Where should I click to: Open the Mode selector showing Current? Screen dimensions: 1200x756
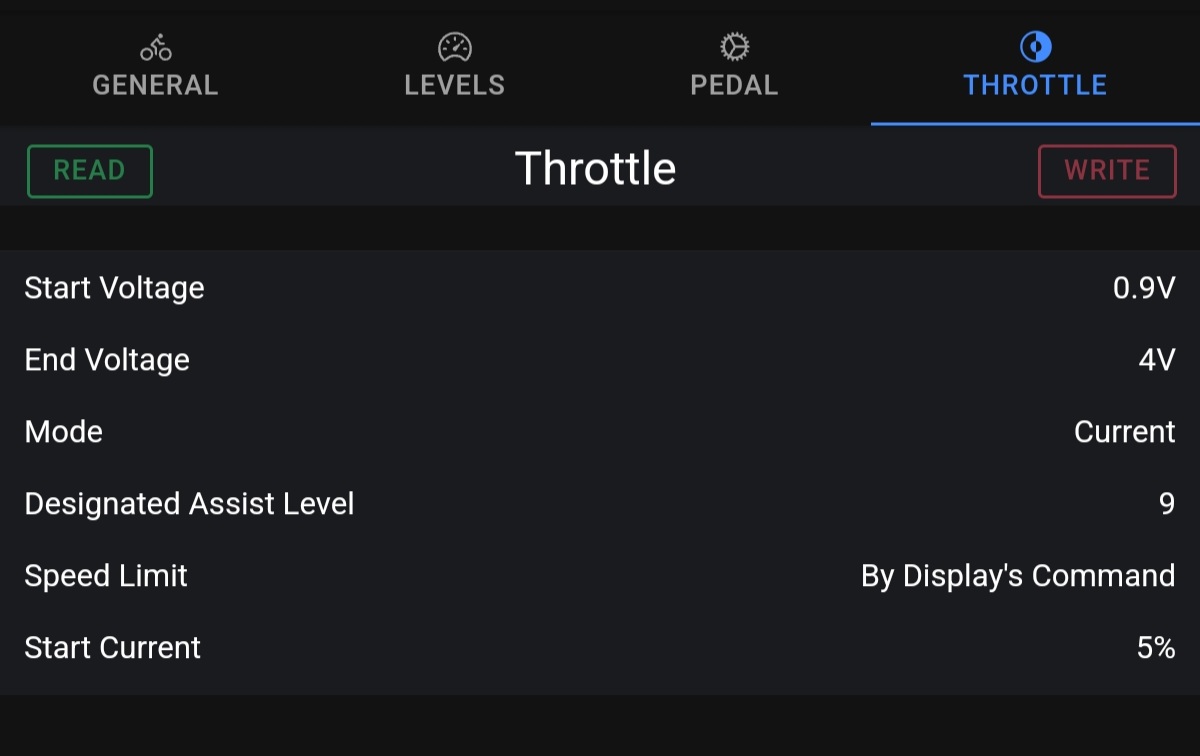1124,432
